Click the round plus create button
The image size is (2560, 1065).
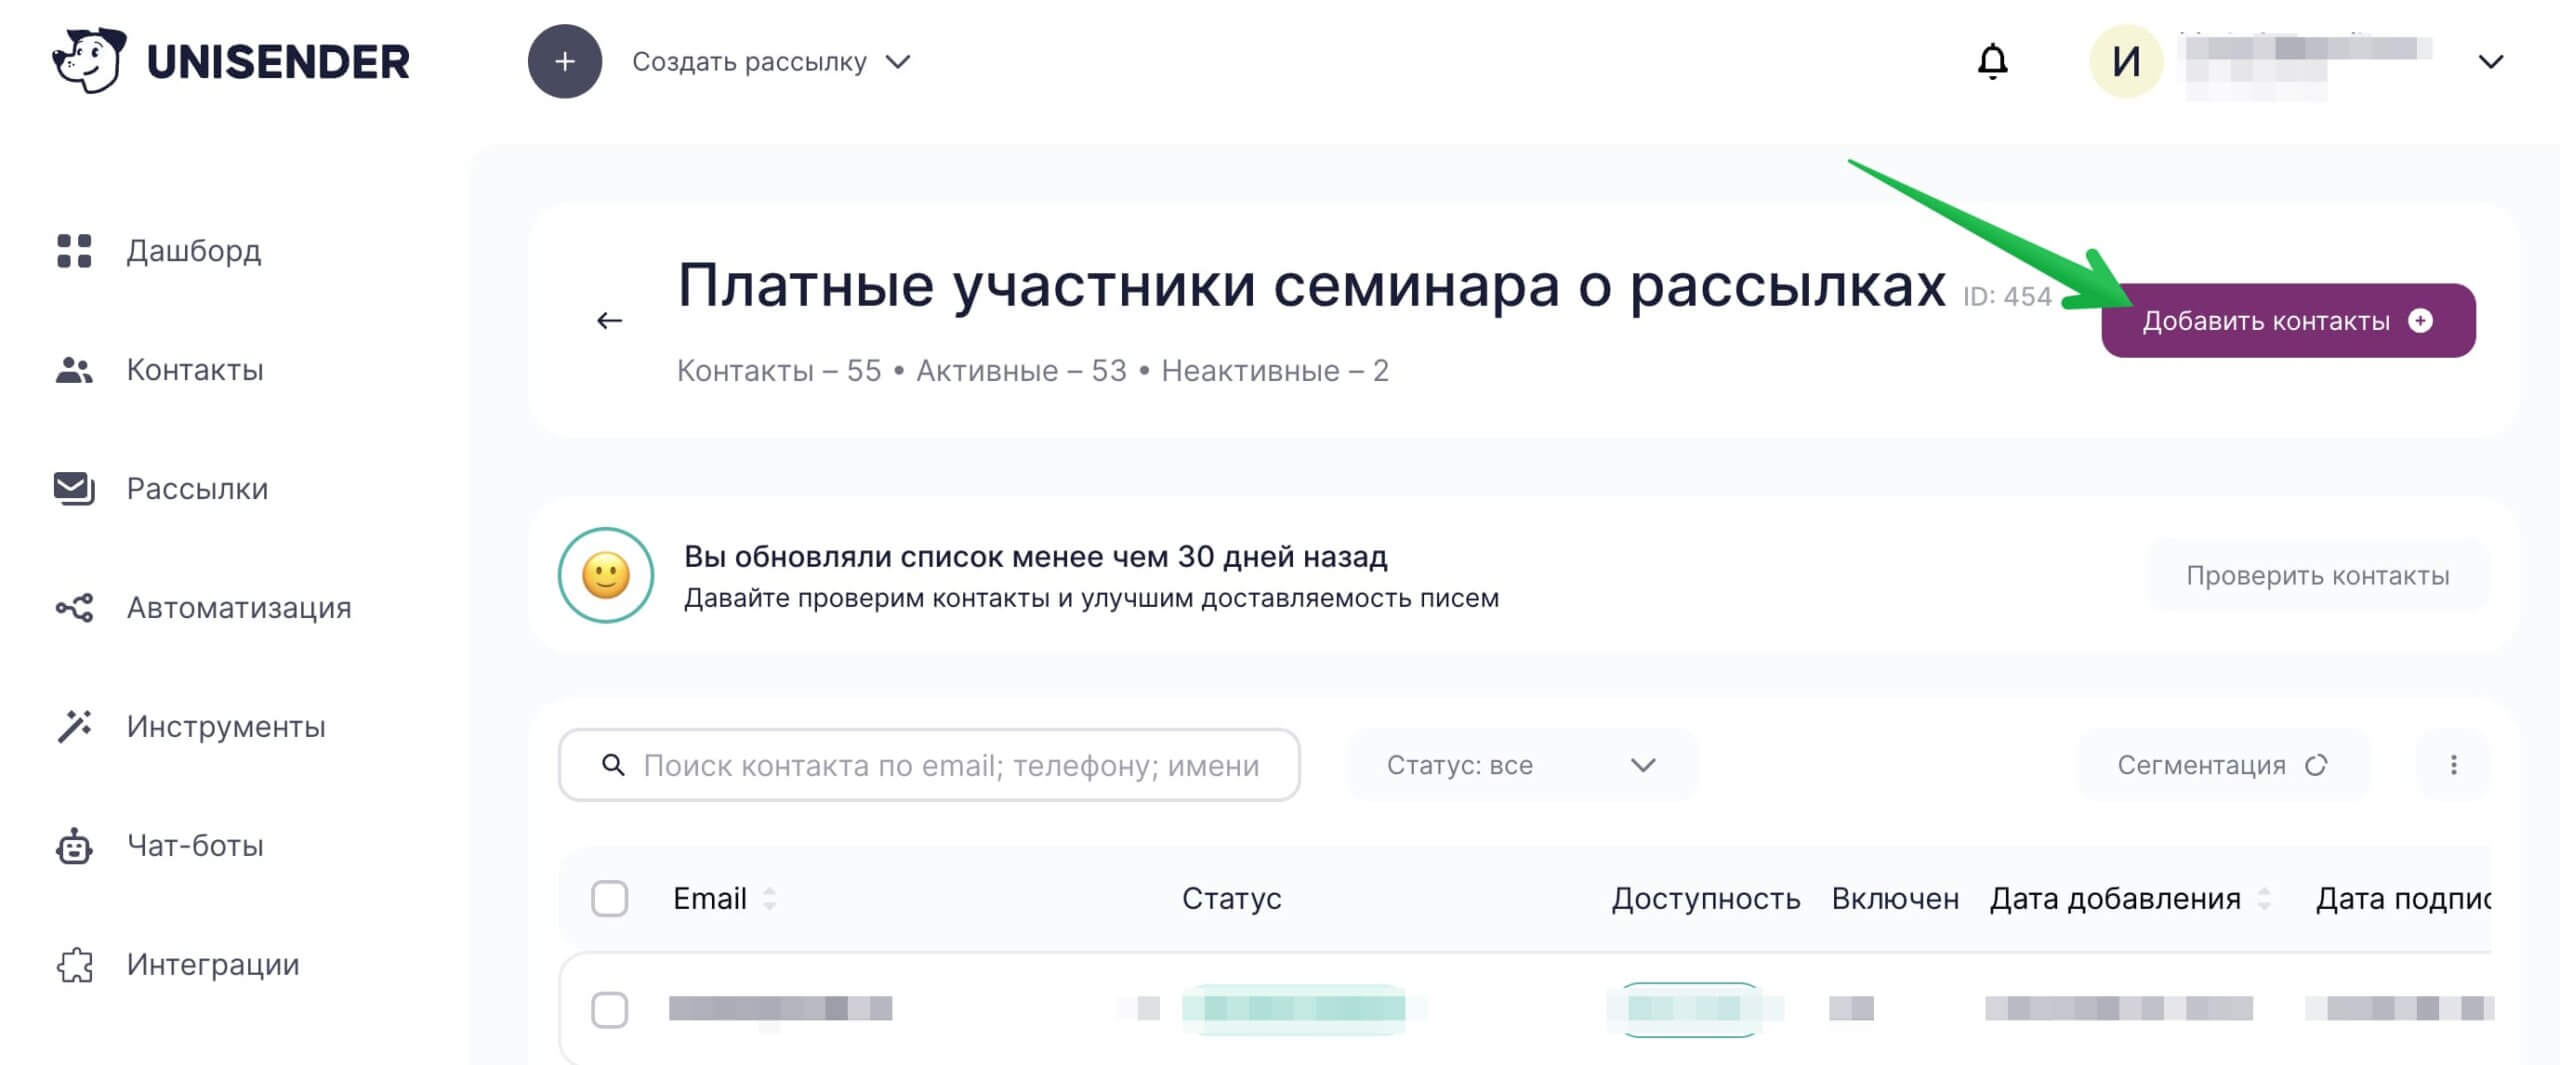tap(565, 61)
